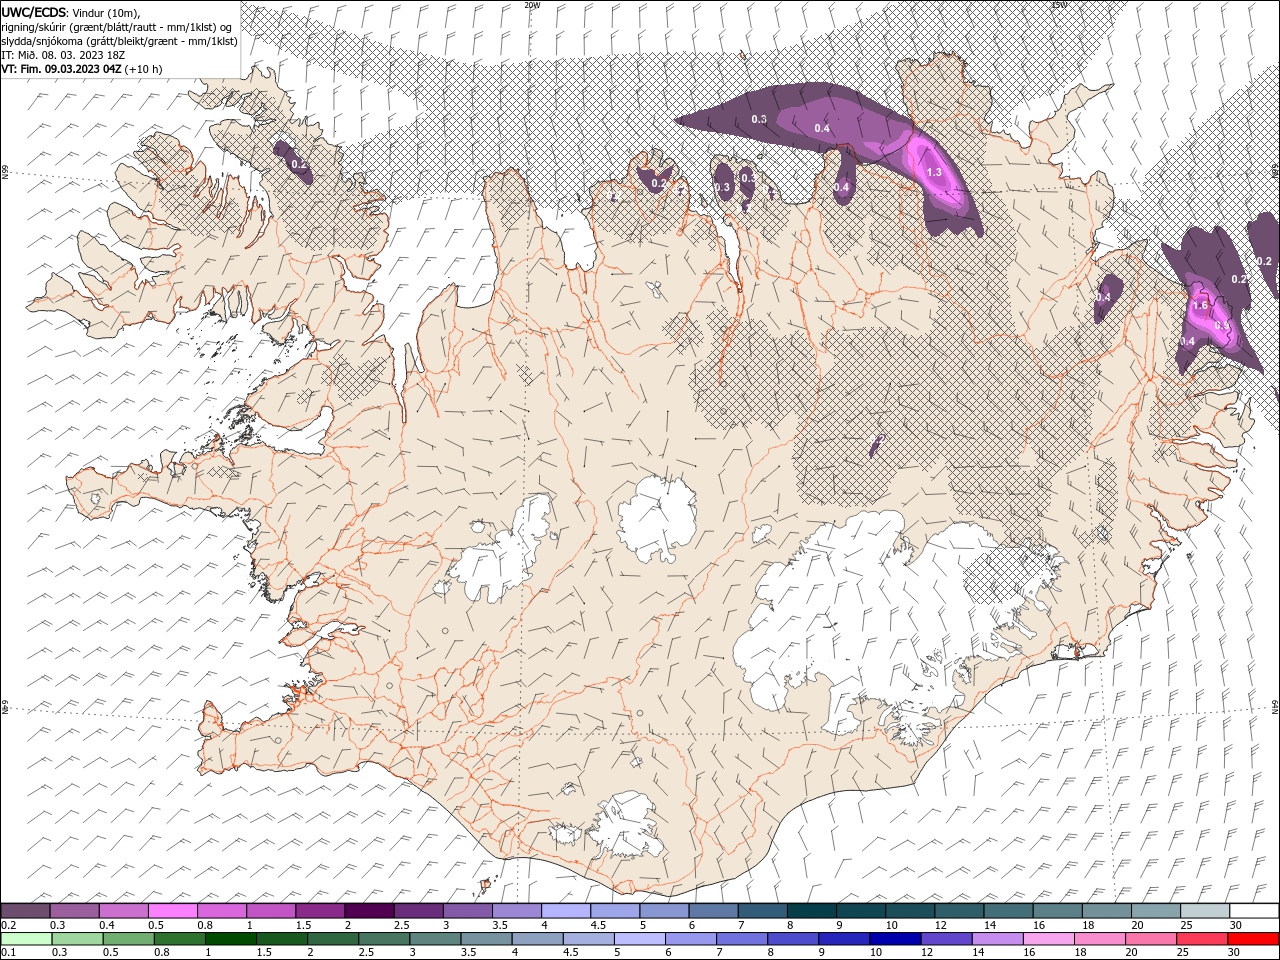
Task: Click the 0.2 label in the upper legend
Action: coord(8,925)
